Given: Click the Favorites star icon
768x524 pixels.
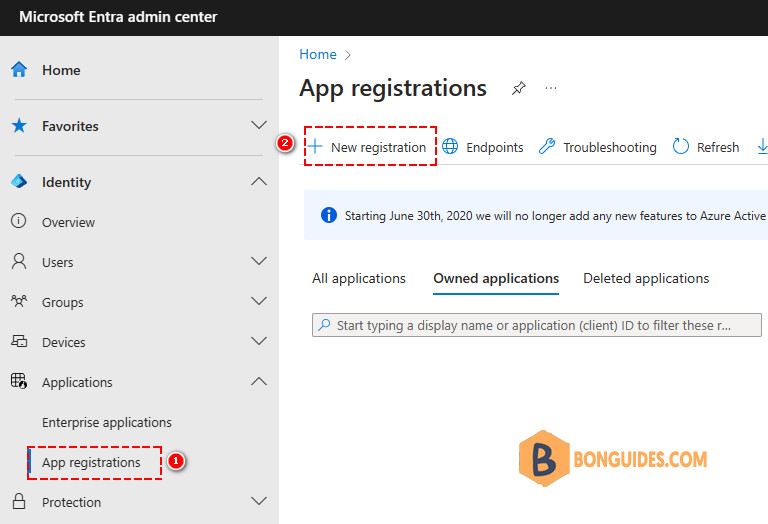Looking at the screenshot, I should [19, 126].
